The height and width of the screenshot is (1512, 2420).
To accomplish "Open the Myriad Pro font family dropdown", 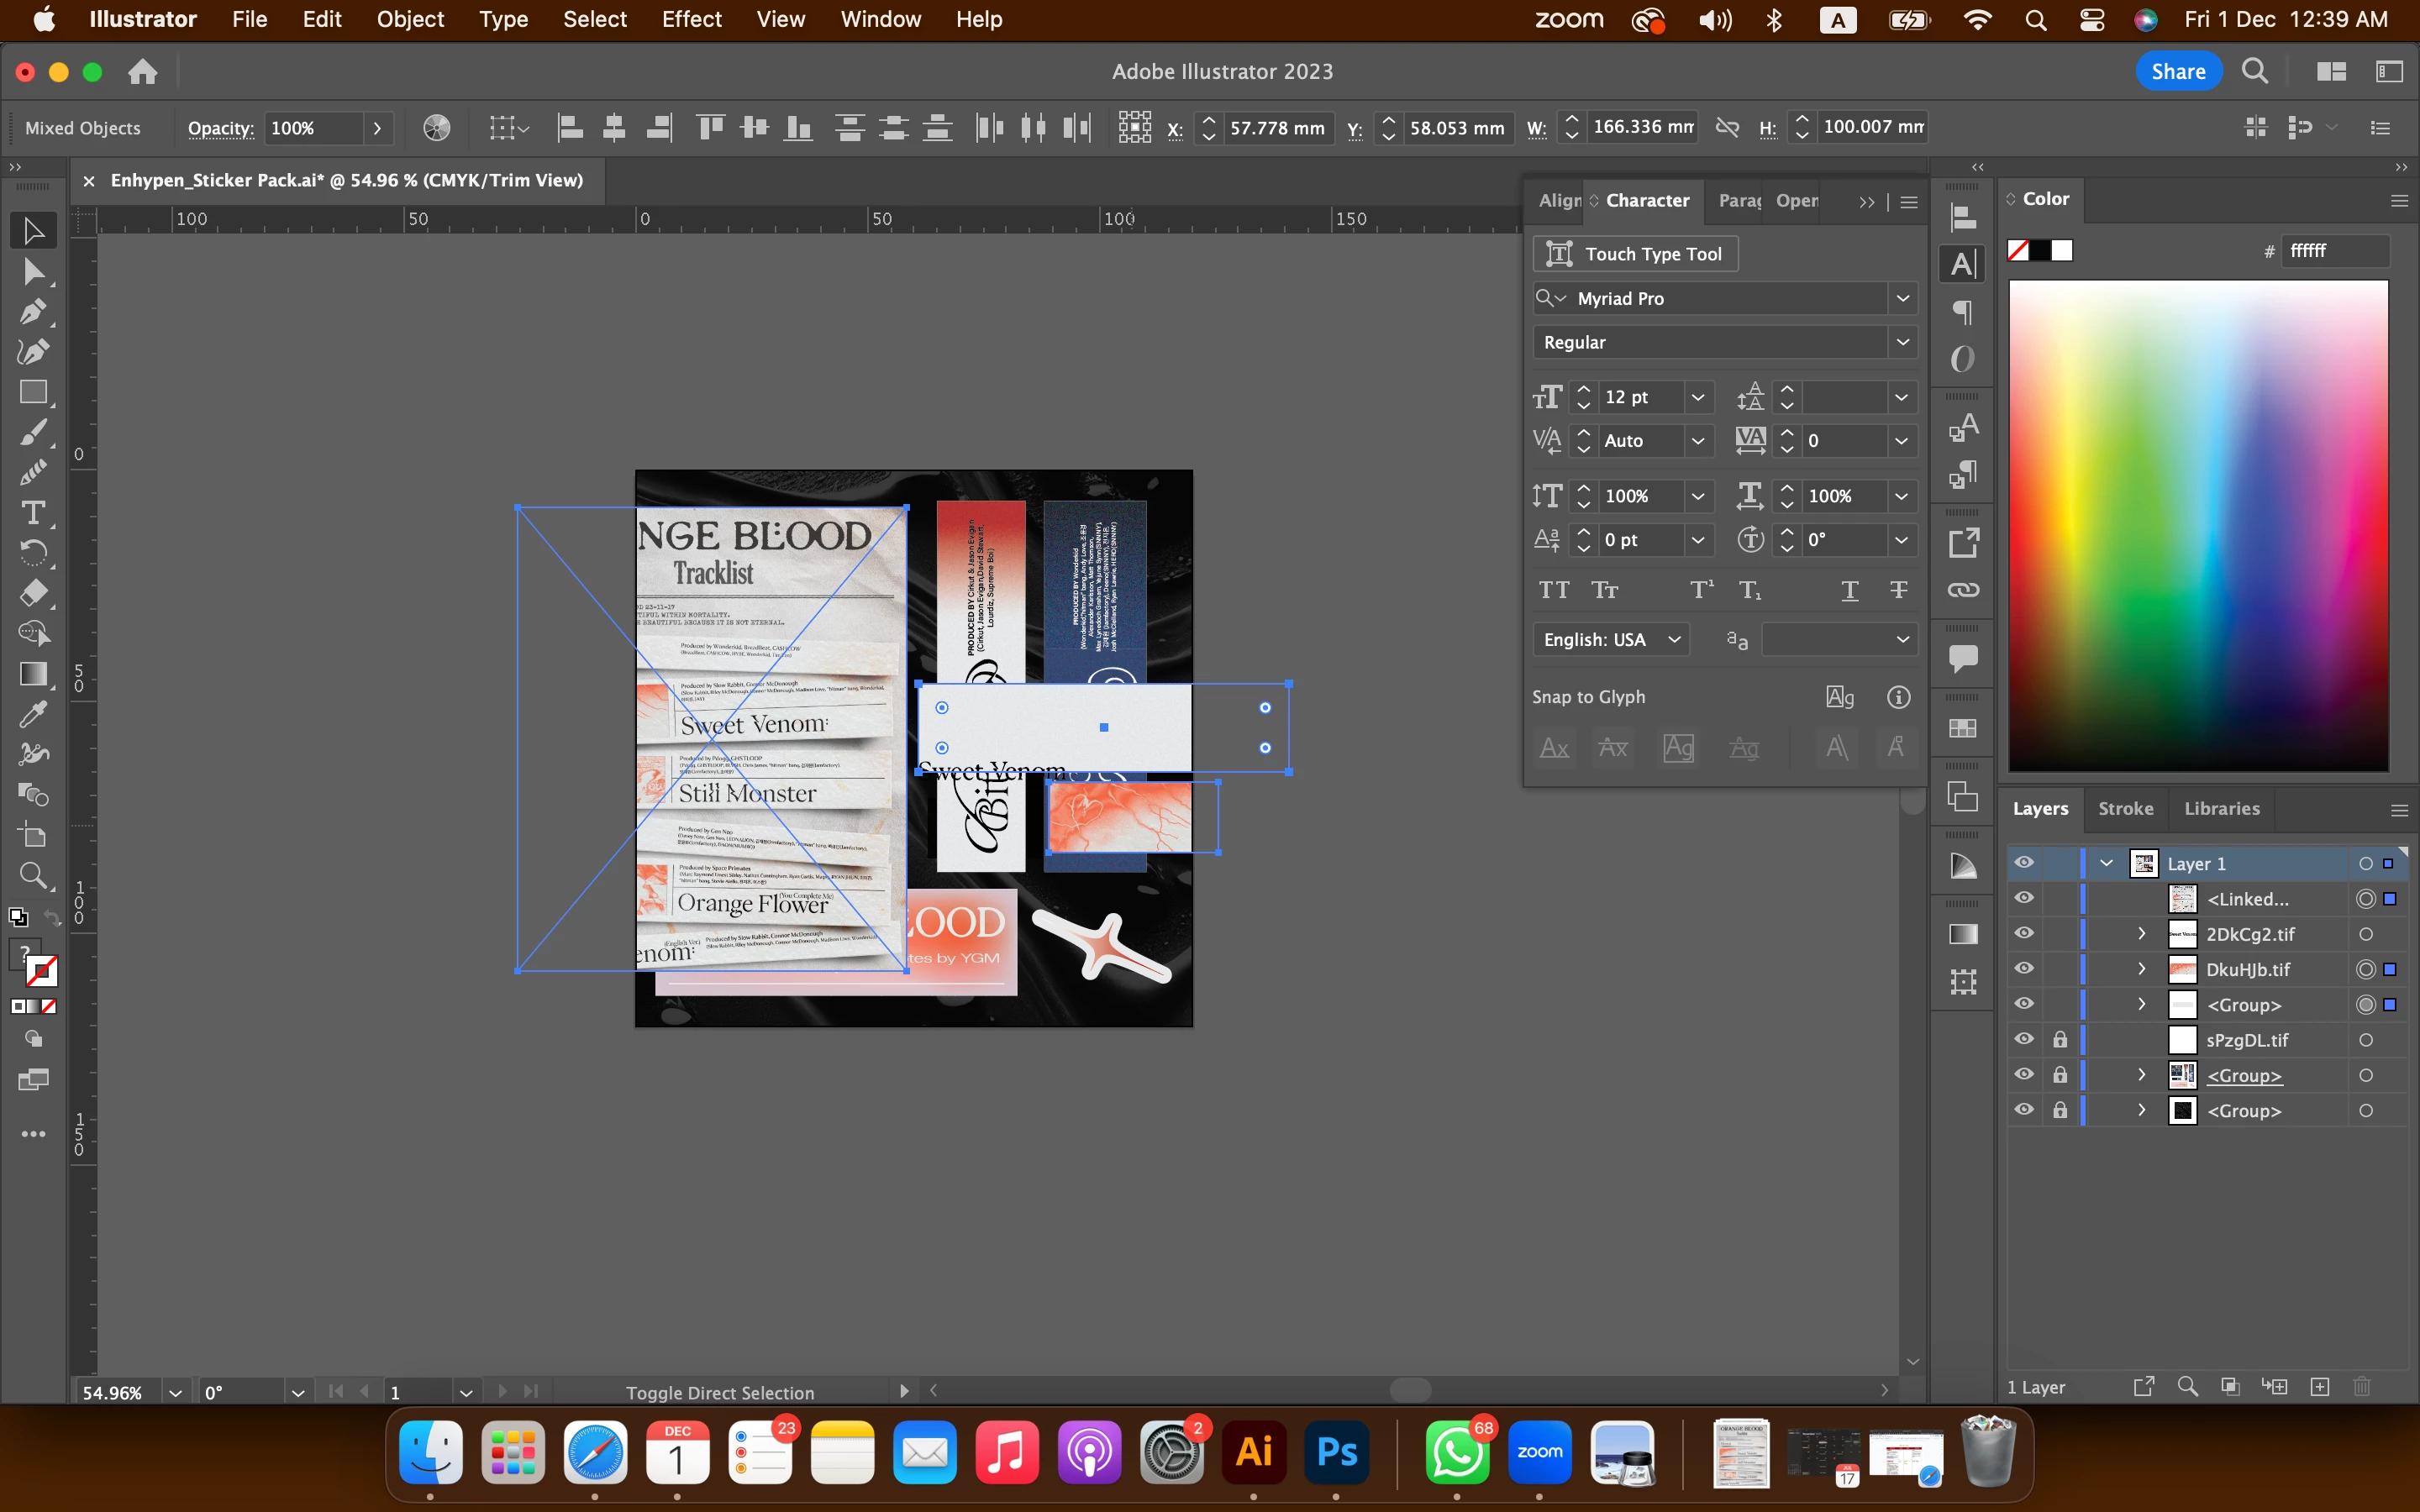I will (1902, 298).
